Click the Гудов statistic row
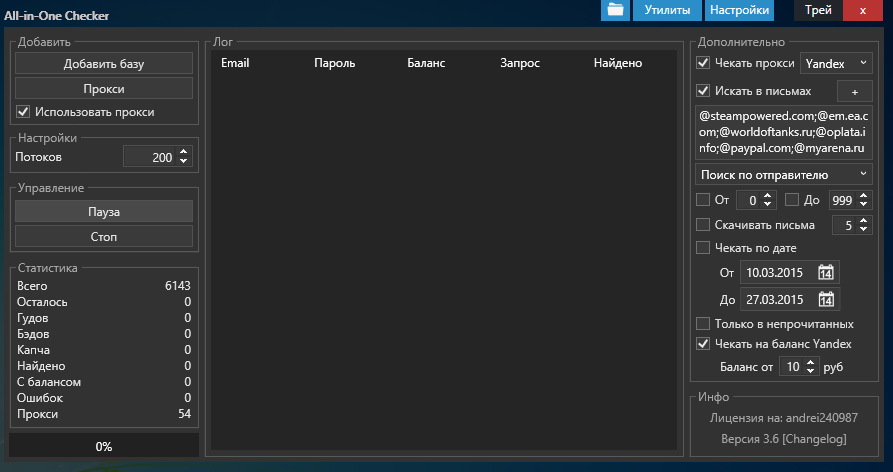 104,318
